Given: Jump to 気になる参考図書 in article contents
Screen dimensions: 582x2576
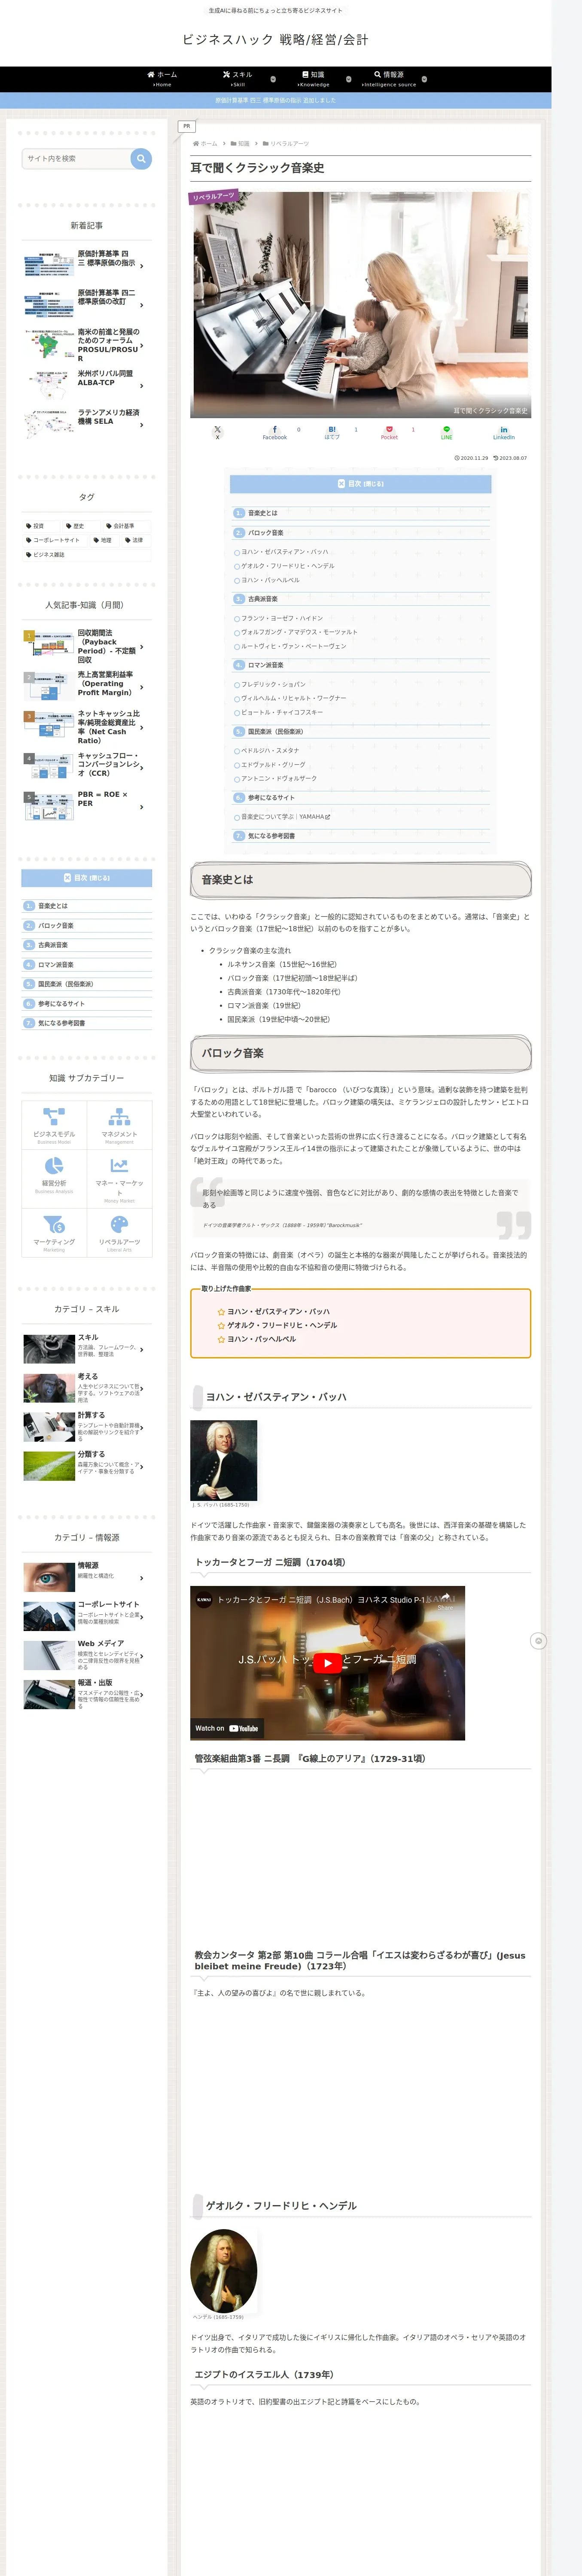Looking at the screenshot, I should (272, 836).
